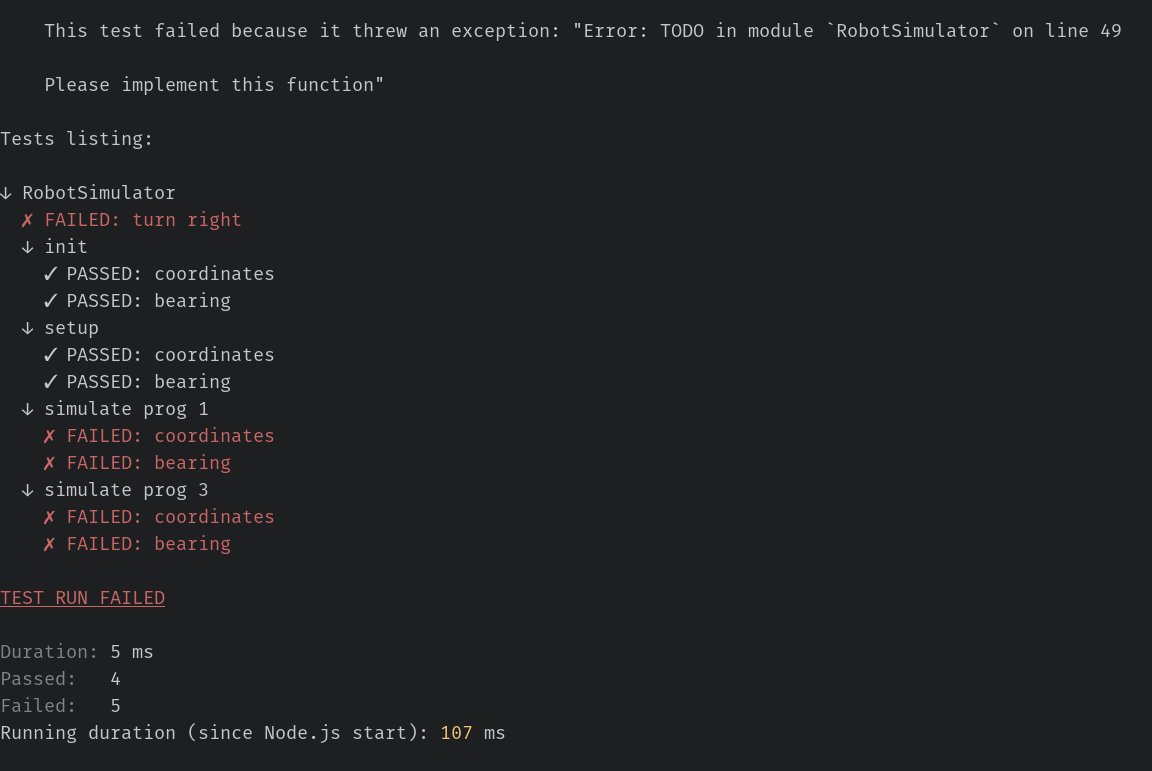Collapse the simulate prog 1 arrow
Screen dimensions: 1152x771
[27, 409]
